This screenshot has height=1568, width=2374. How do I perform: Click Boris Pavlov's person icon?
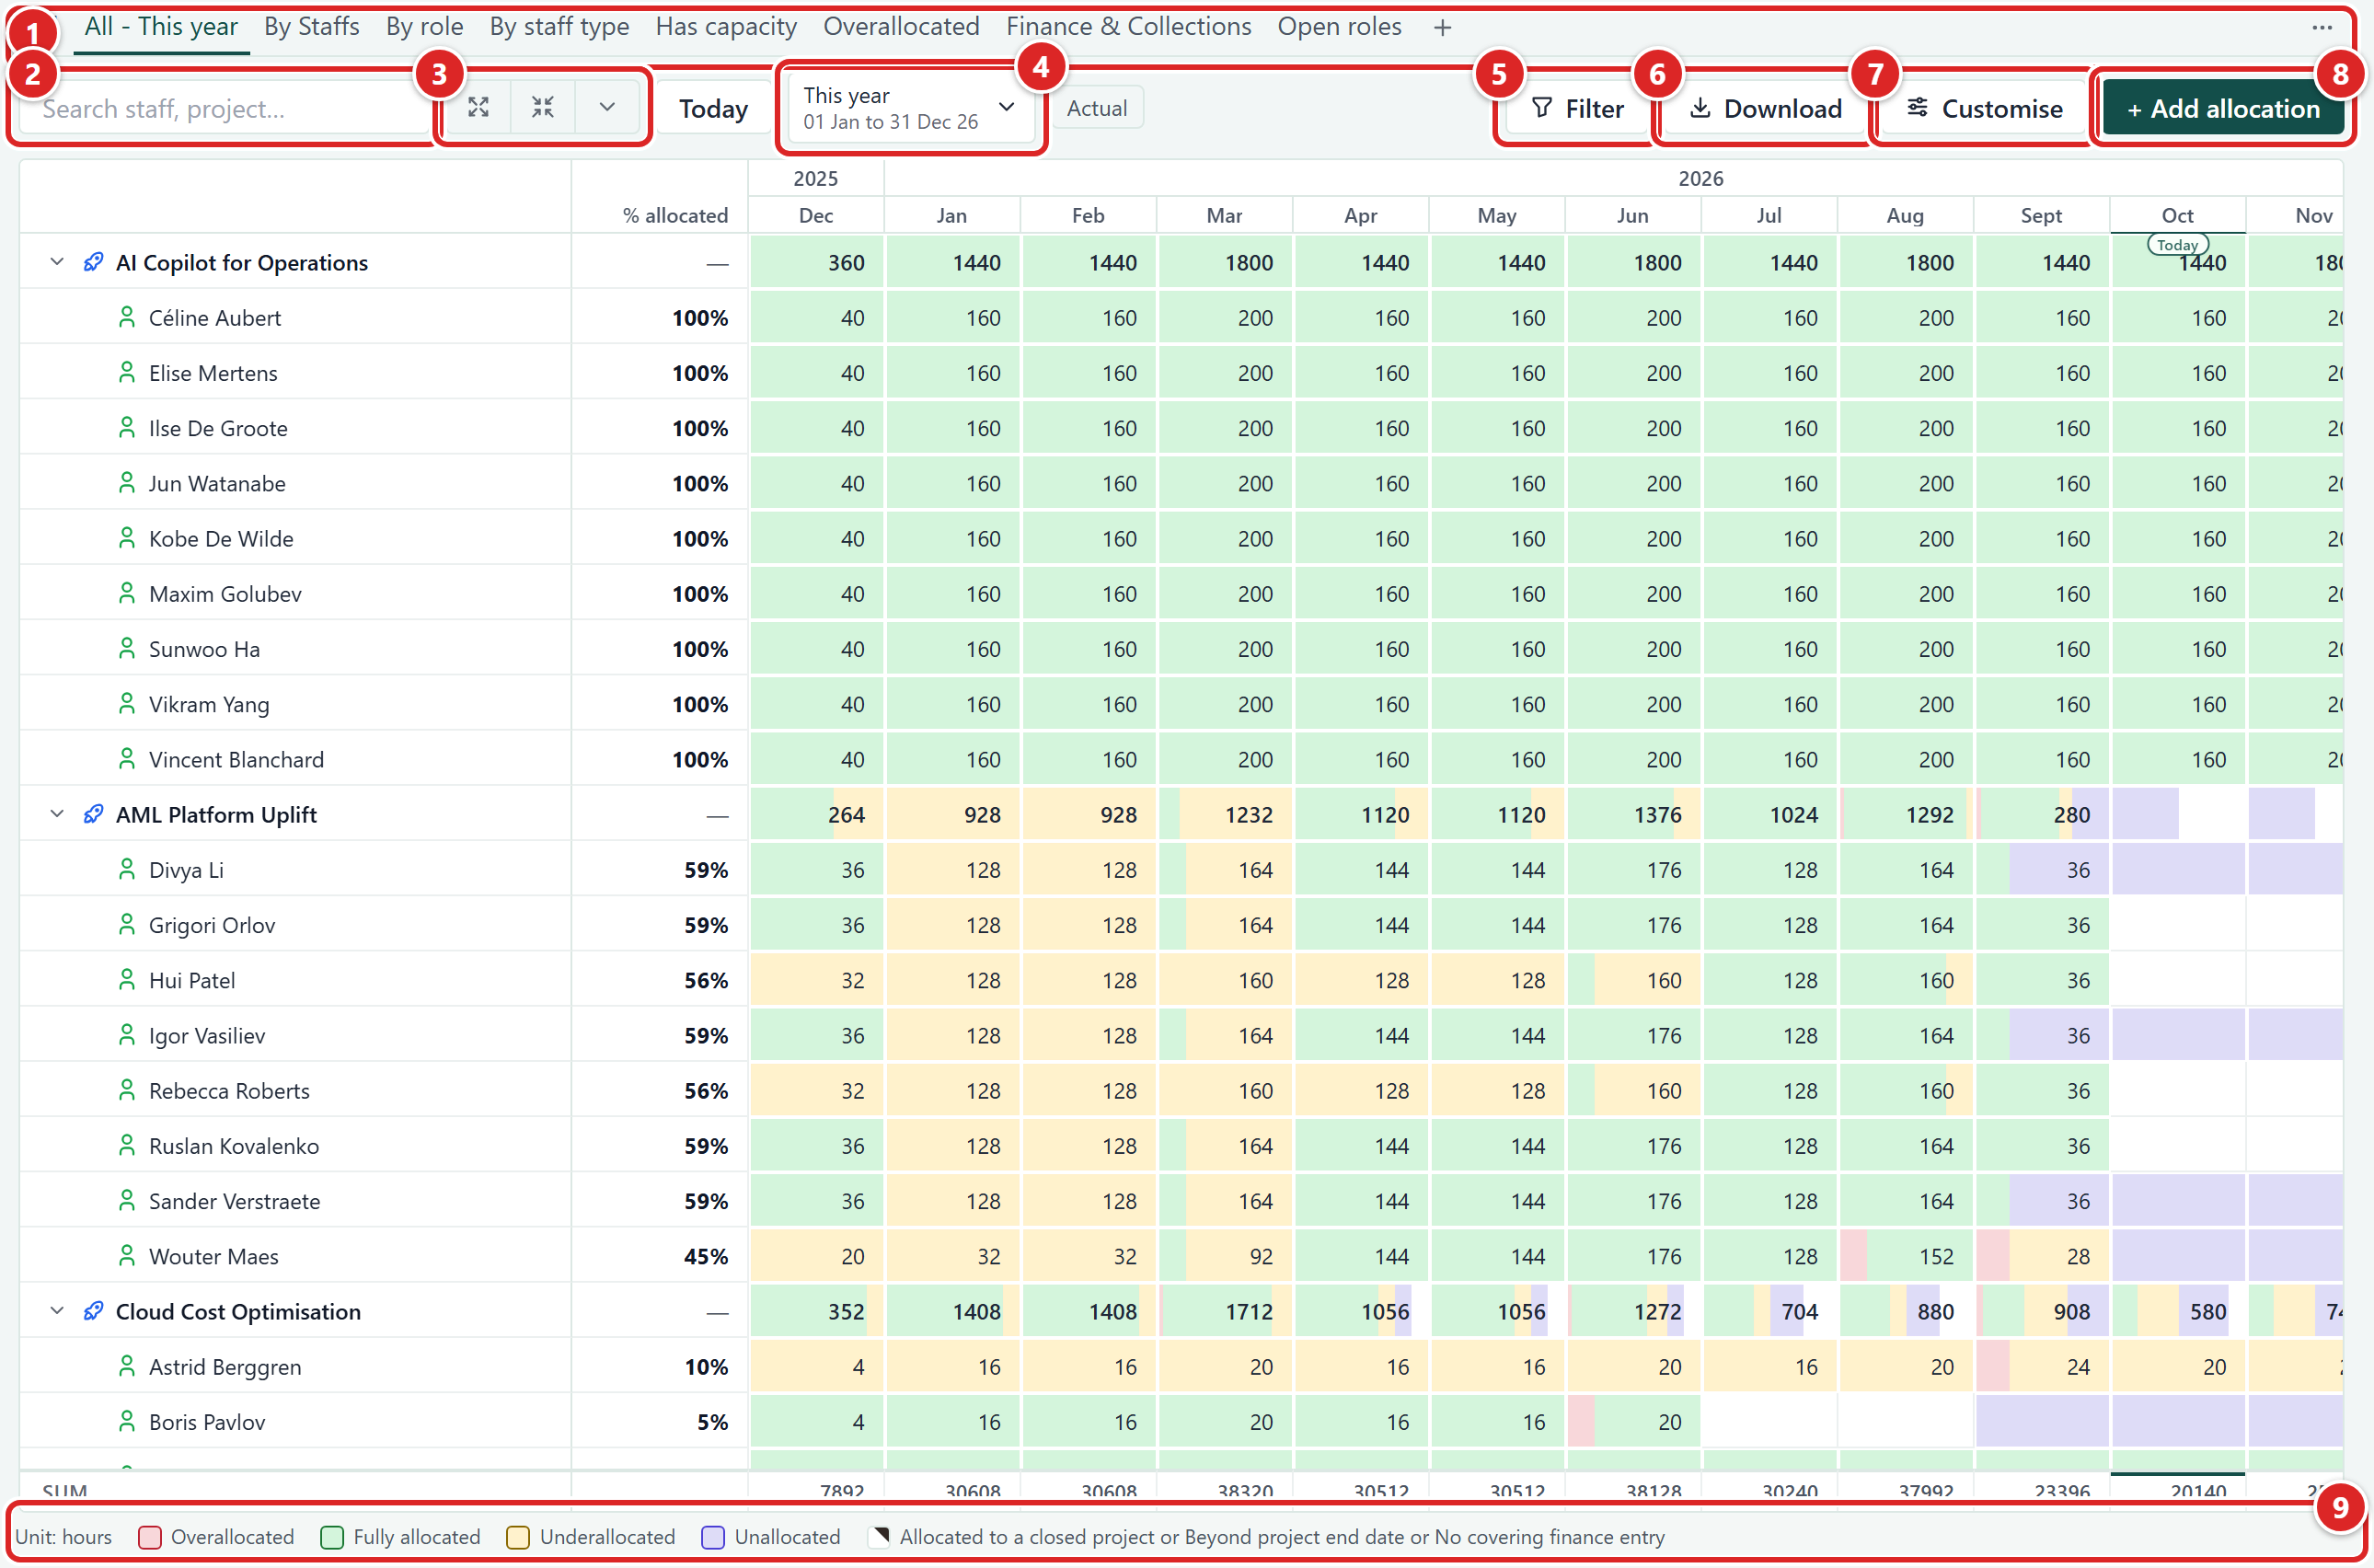(x=127, y=1421)
